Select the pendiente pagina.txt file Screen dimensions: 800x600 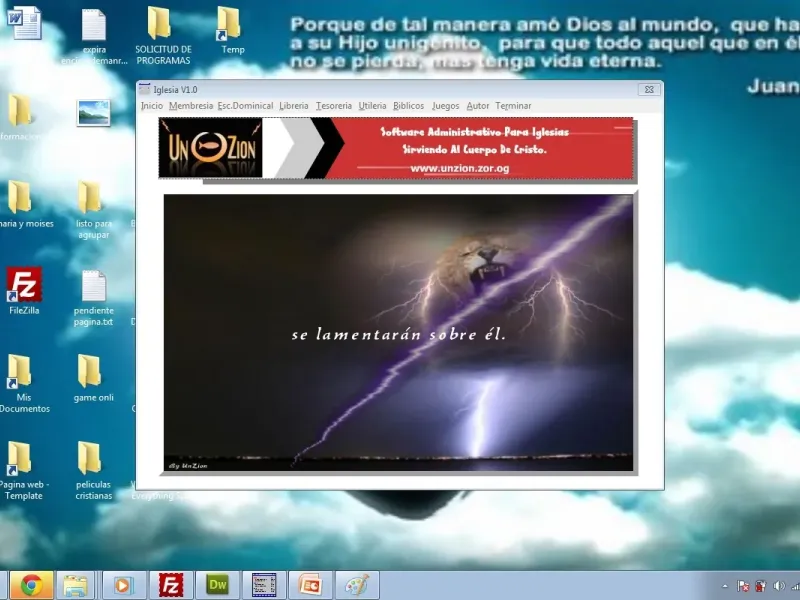[94, 298]
